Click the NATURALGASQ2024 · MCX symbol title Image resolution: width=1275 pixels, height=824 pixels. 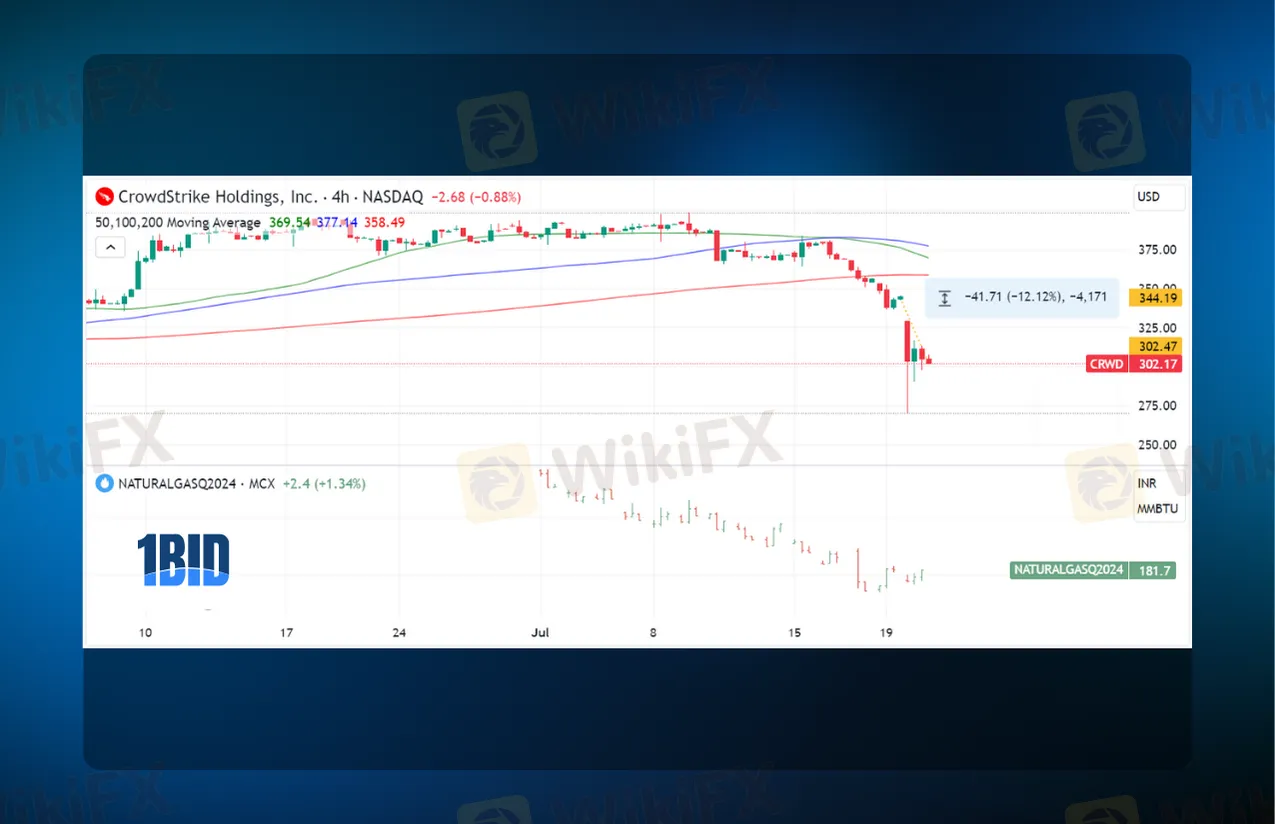197,484
